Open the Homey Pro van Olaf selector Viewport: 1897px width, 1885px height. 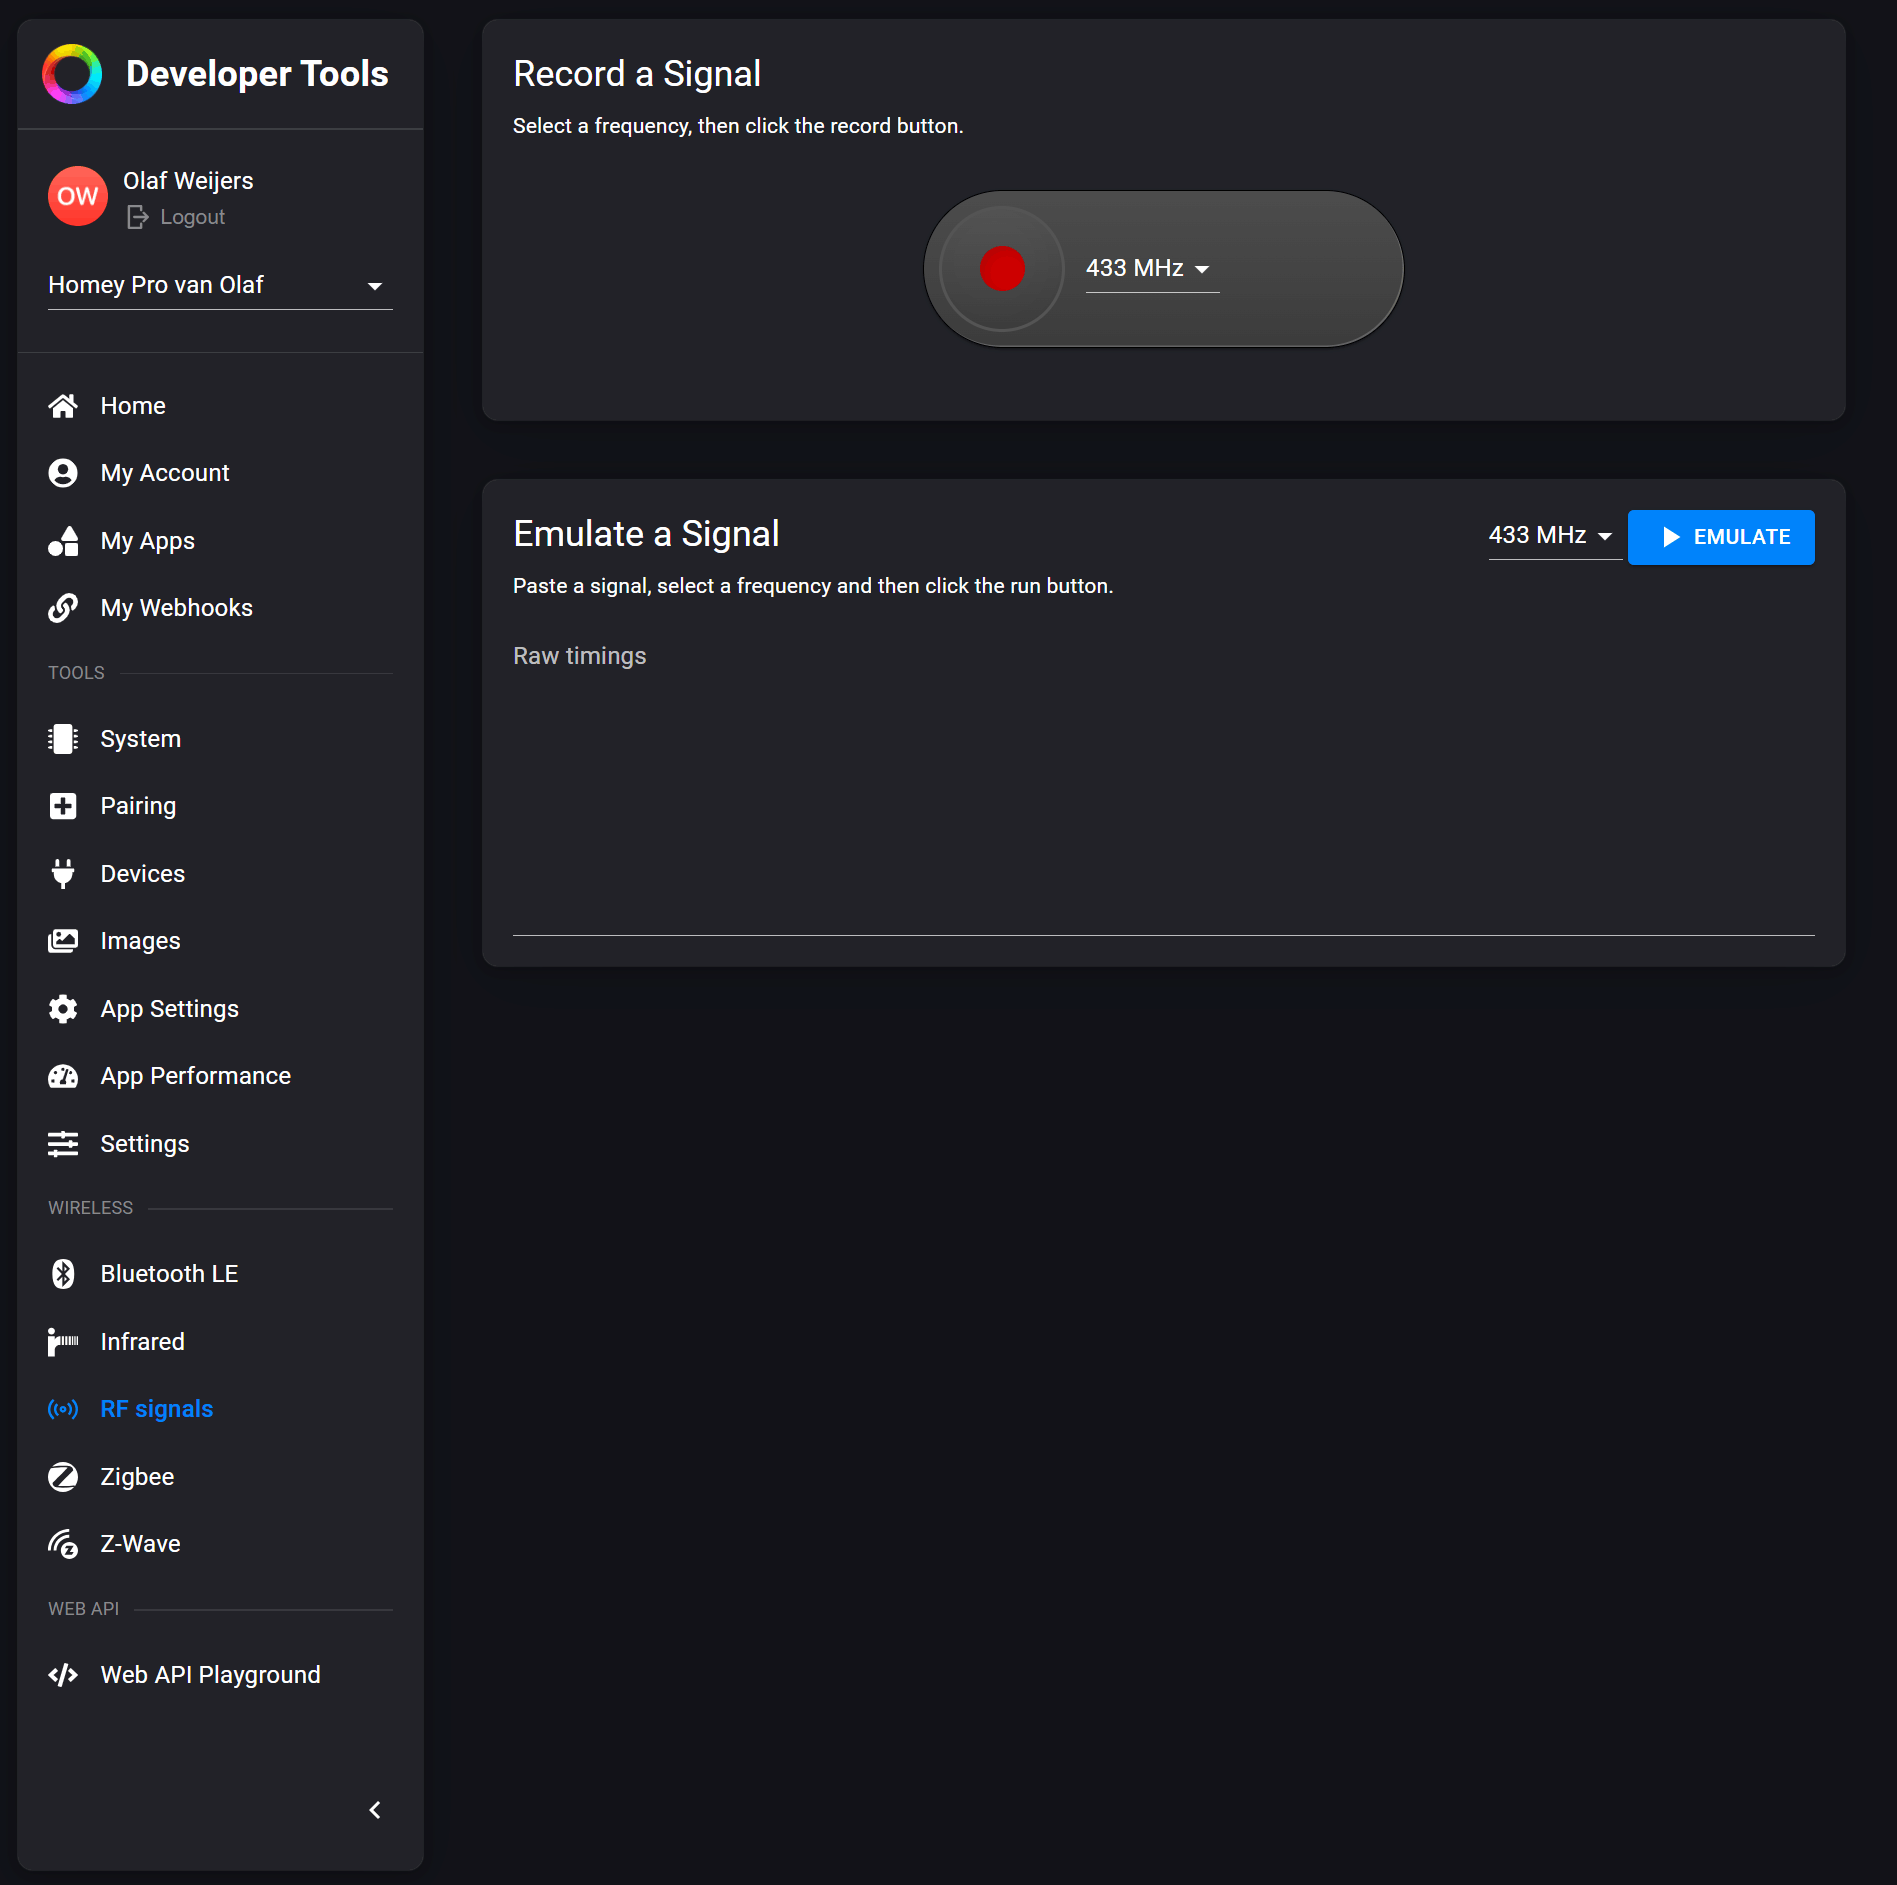pyautogui.click(x=219, y=286)
